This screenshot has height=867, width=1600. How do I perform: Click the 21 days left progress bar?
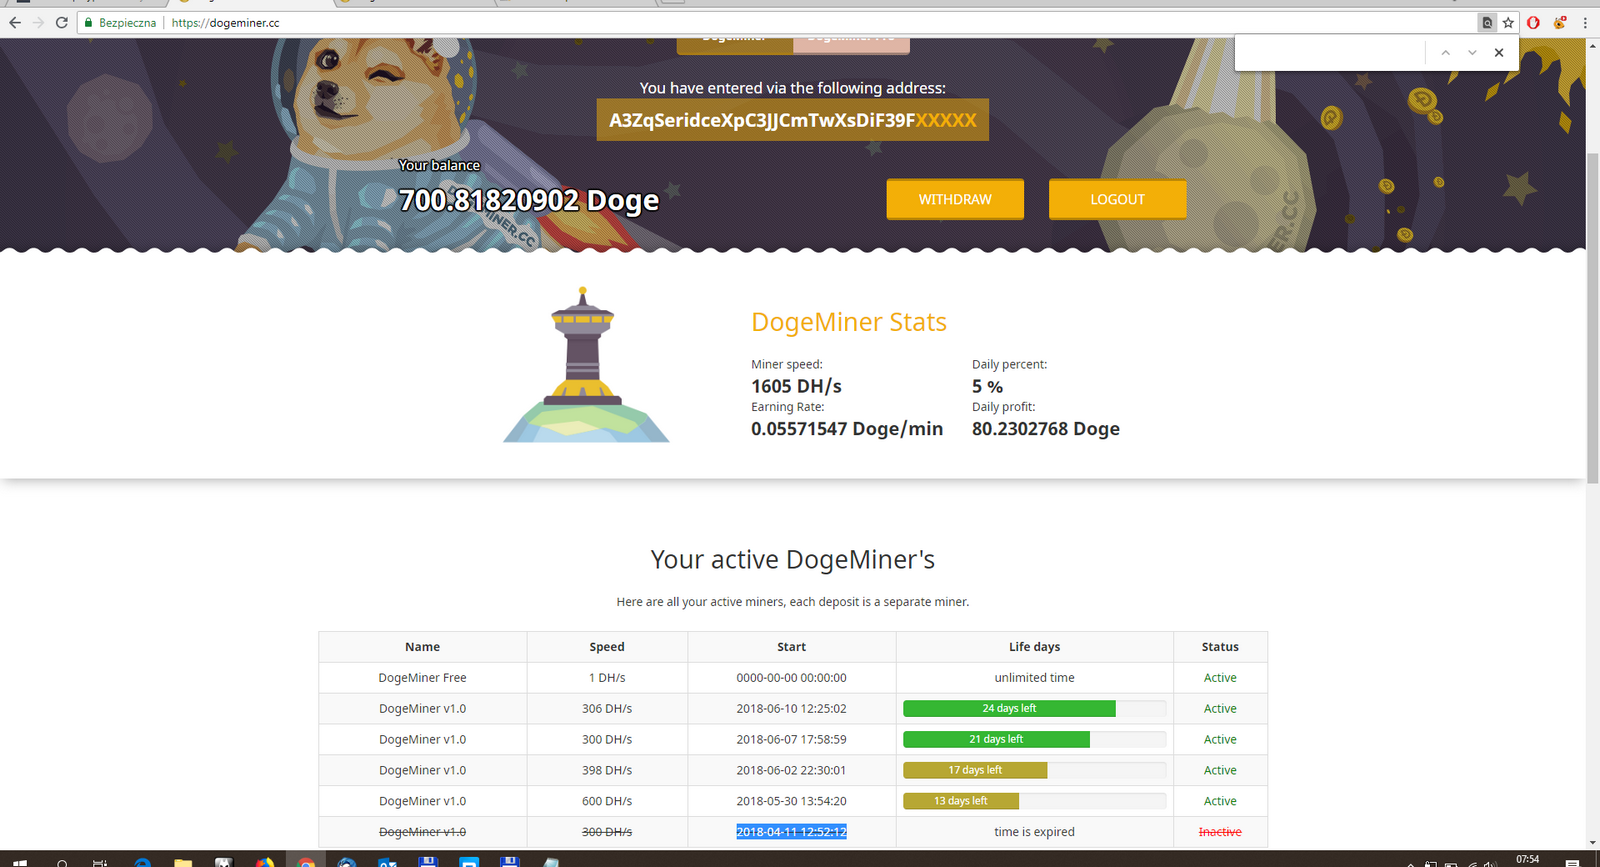tap(1034, 740)
